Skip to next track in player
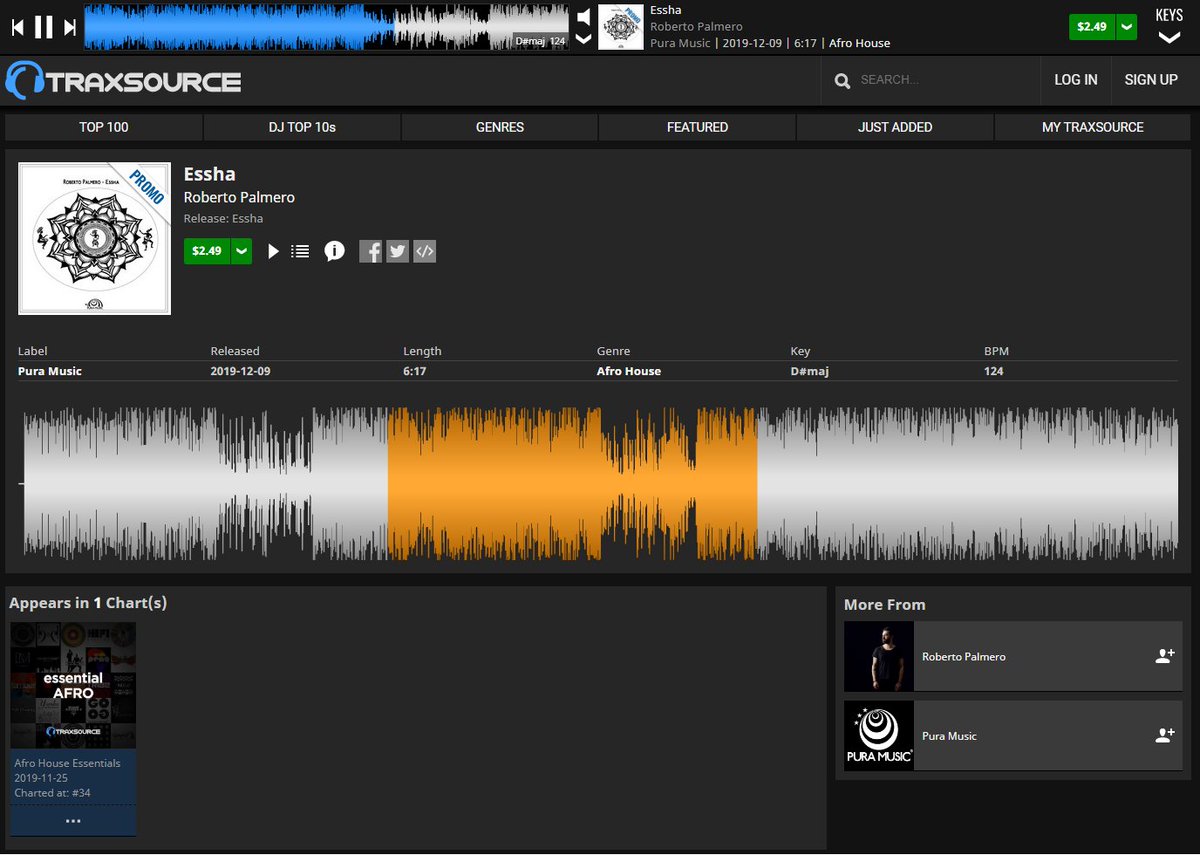This screenshot has width=1200, height=855. point(70,27)
